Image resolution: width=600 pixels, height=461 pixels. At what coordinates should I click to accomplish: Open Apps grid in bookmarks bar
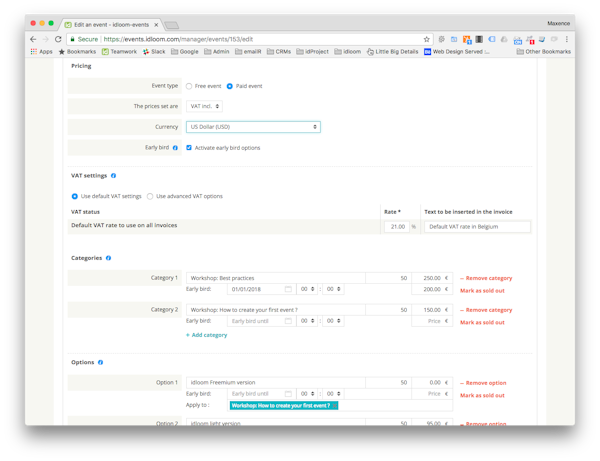coord(41,52)
